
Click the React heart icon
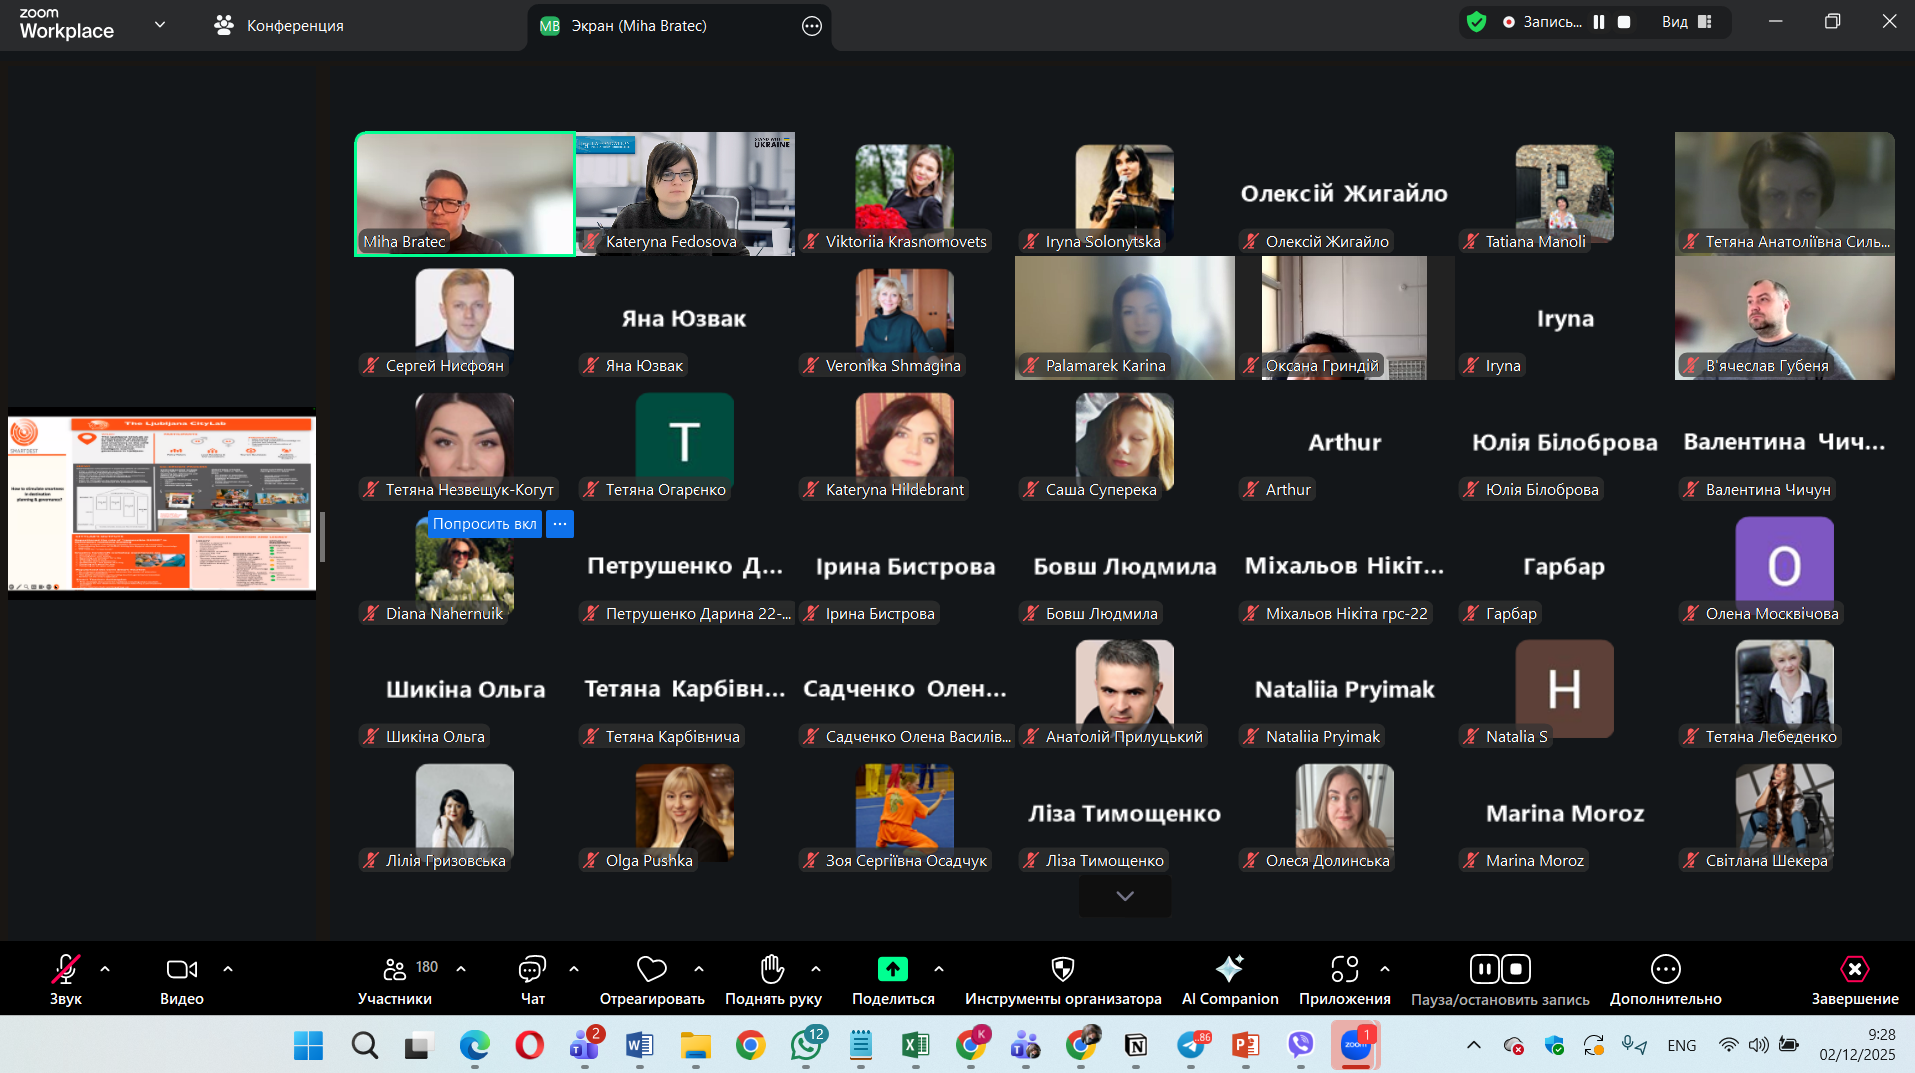tap(651, 969)
